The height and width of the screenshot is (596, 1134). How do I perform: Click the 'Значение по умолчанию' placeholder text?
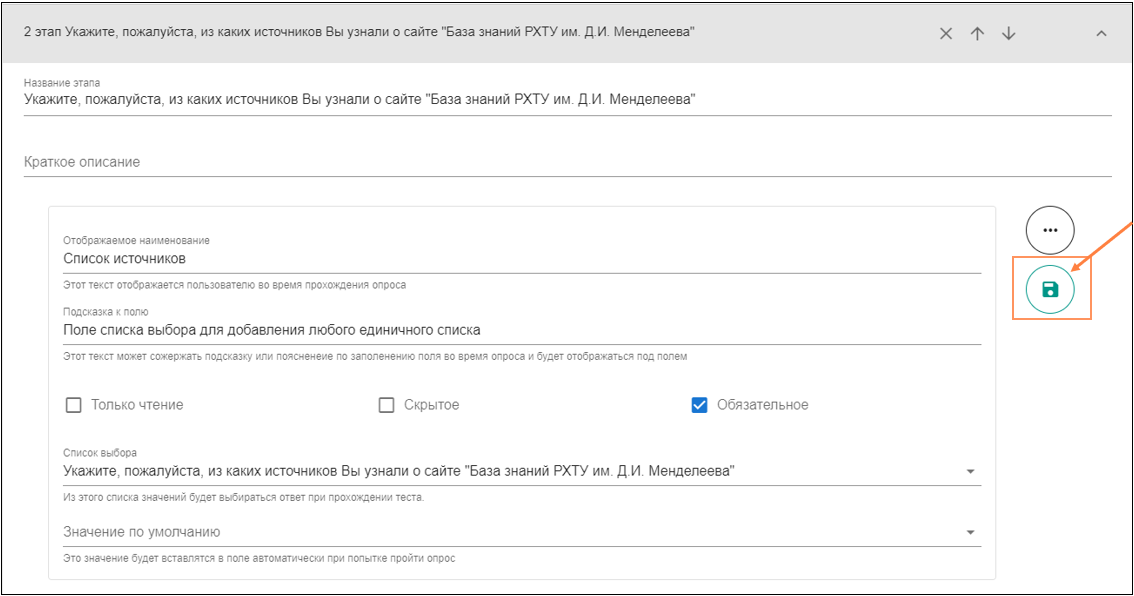tap(142, 532)
